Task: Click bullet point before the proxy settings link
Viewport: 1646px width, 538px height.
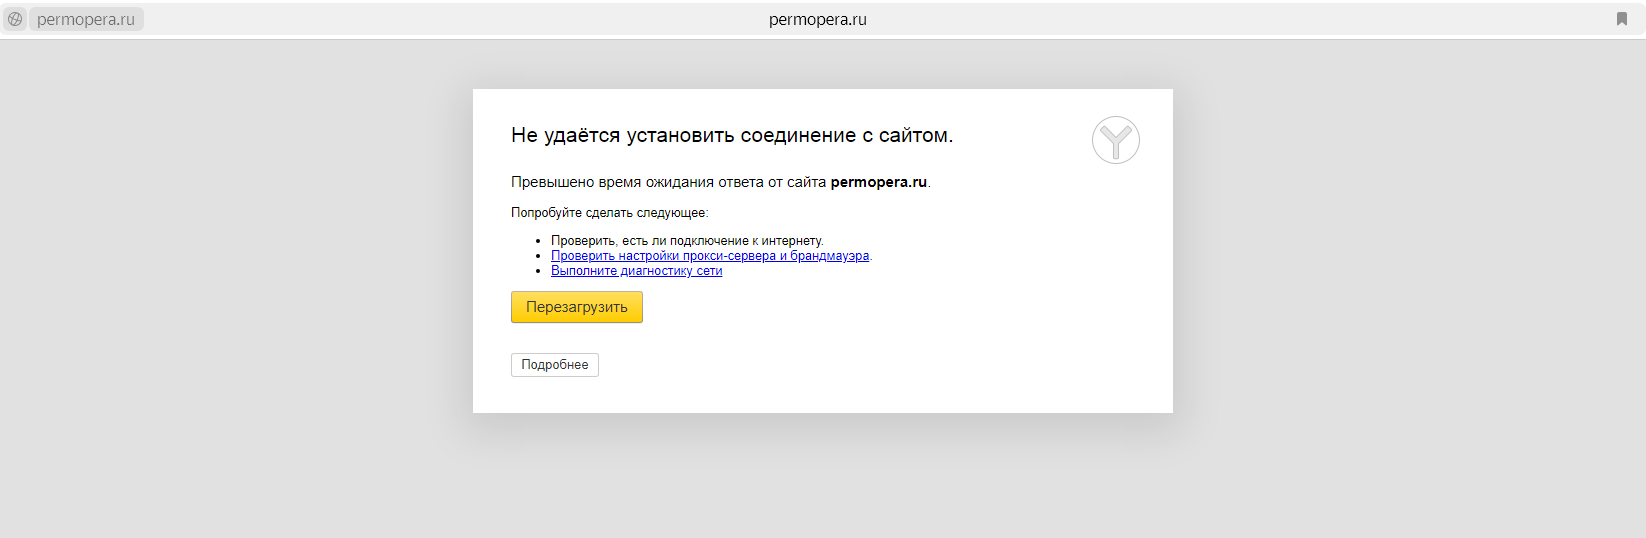Action: click(539, 256)
